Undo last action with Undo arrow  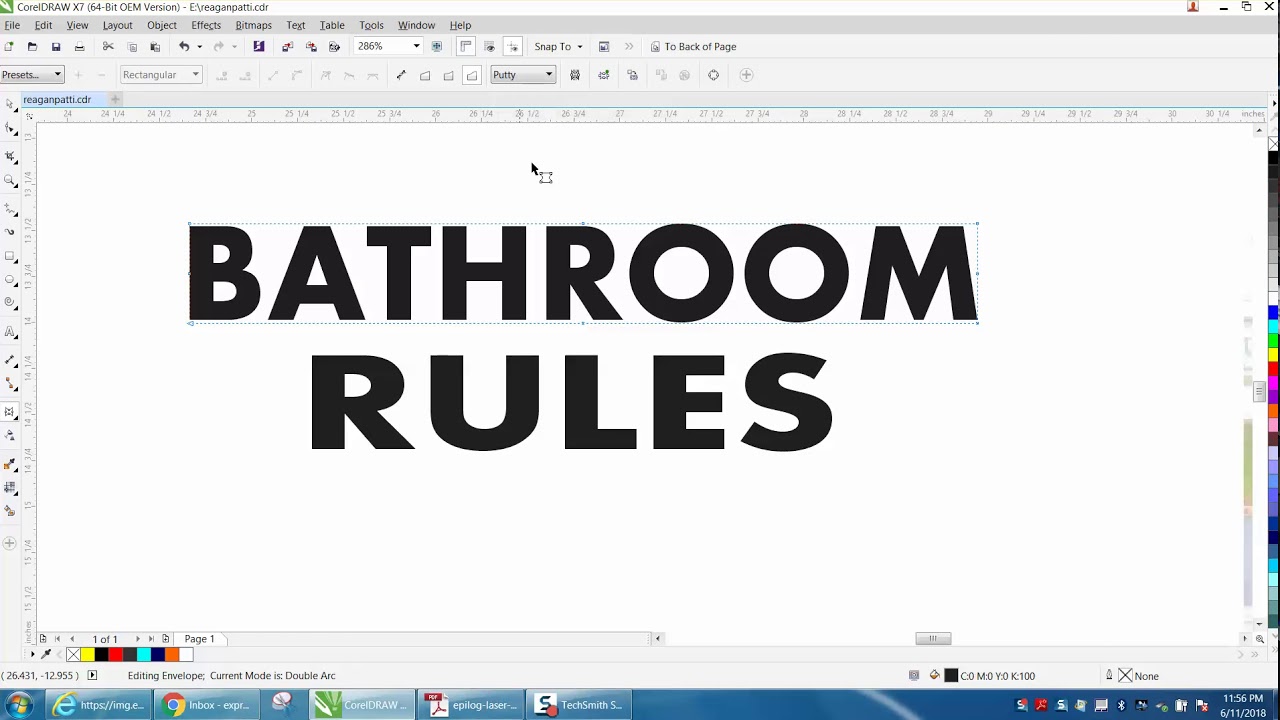pos(184,47)
